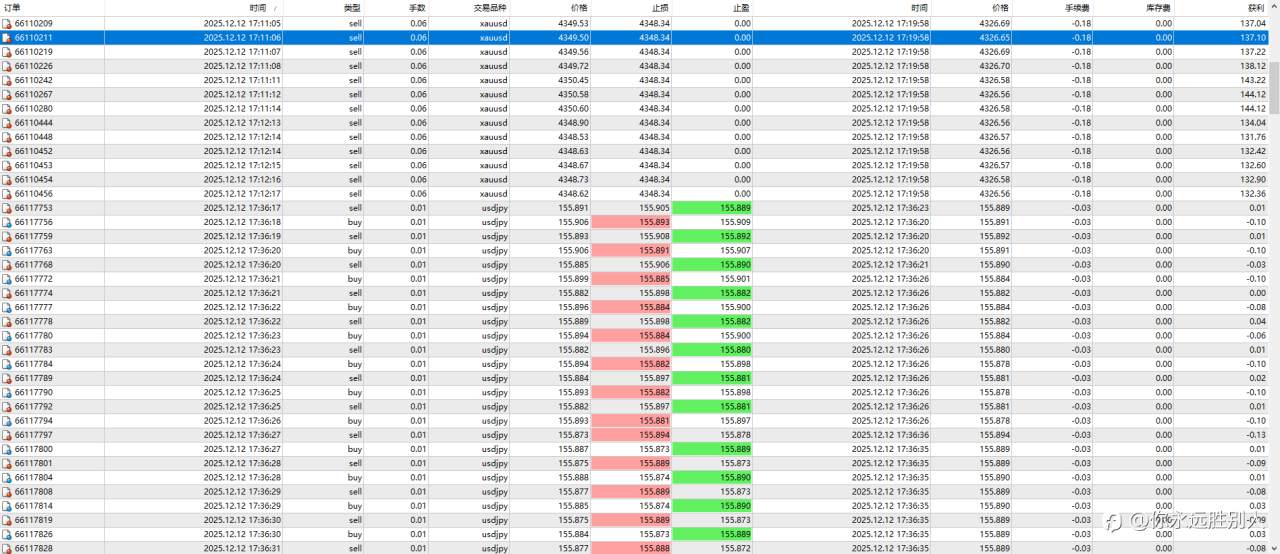The height and width of the screenshot is (554, 1280).
Task: Click the order icon beside 66117768
Action: 7,264
